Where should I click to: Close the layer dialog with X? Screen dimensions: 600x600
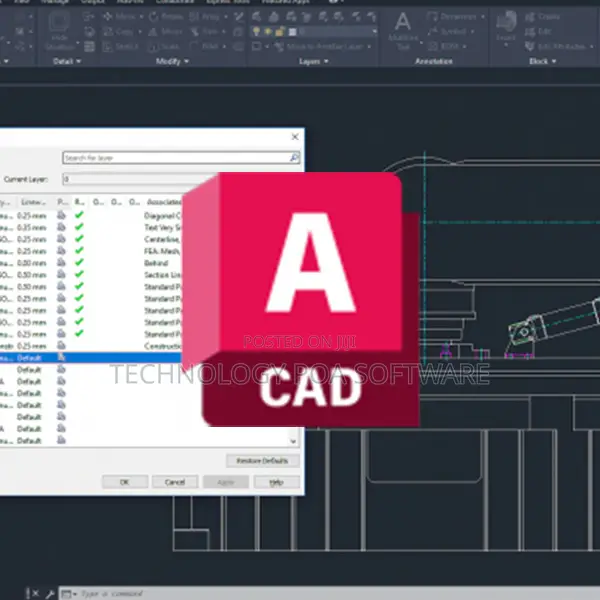pos(295,137)
